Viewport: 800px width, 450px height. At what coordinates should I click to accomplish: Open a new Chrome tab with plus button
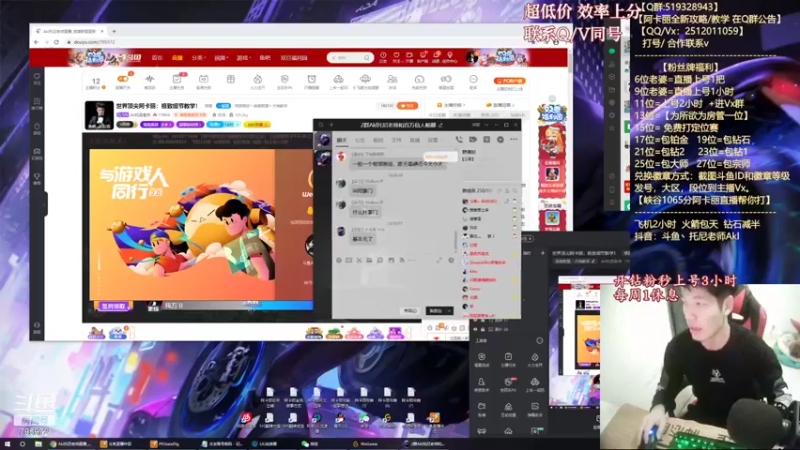point(114,31)
